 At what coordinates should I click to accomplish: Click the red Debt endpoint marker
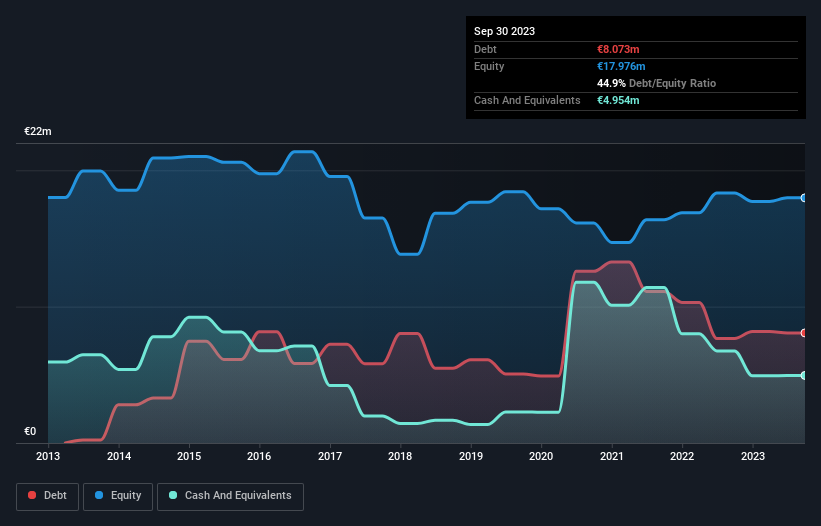pyautogui.click(x=804, y=333)
